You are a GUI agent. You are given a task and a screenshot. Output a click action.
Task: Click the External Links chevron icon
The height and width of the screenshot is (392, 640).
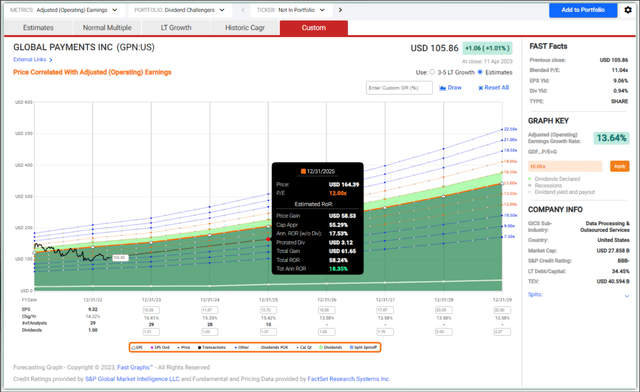(51, 60)
